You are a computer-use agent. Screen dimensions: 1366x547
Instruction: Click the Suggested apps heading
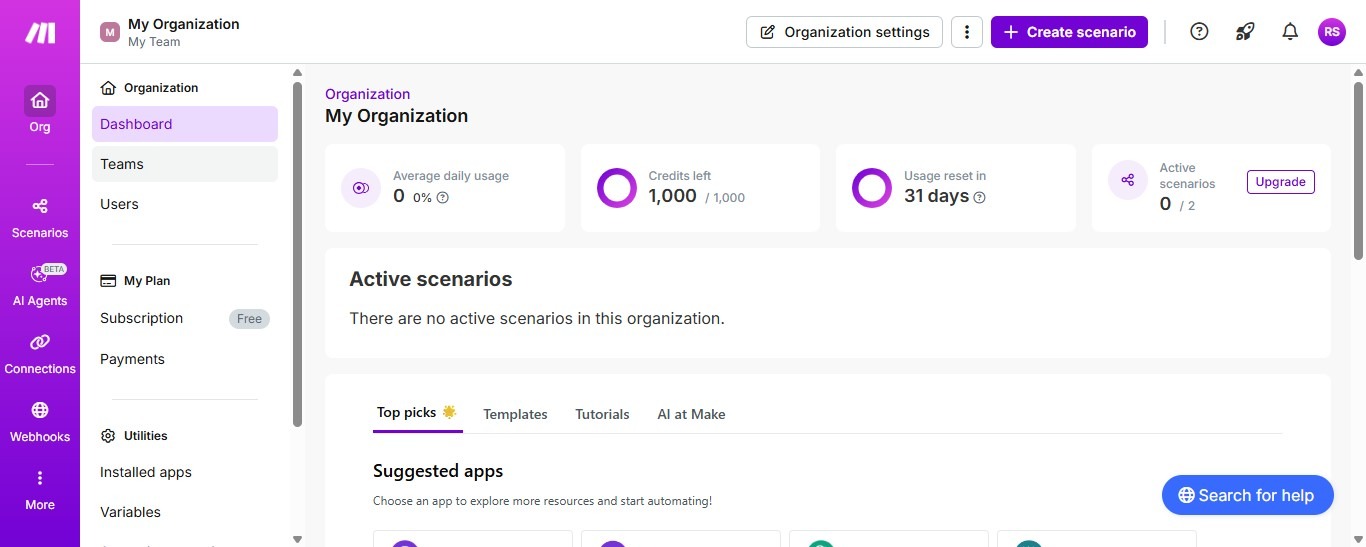(438, 471)
